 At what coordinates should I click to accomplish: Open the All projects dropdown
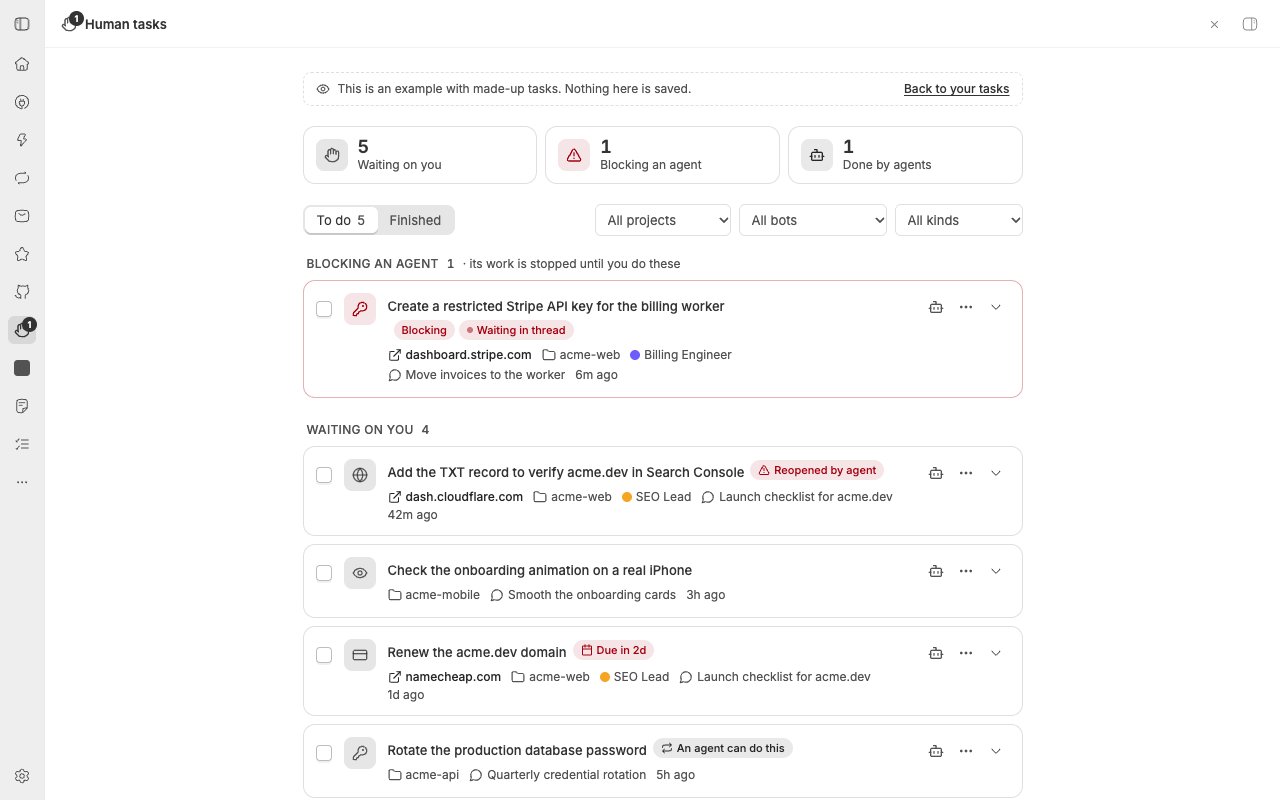663,220
